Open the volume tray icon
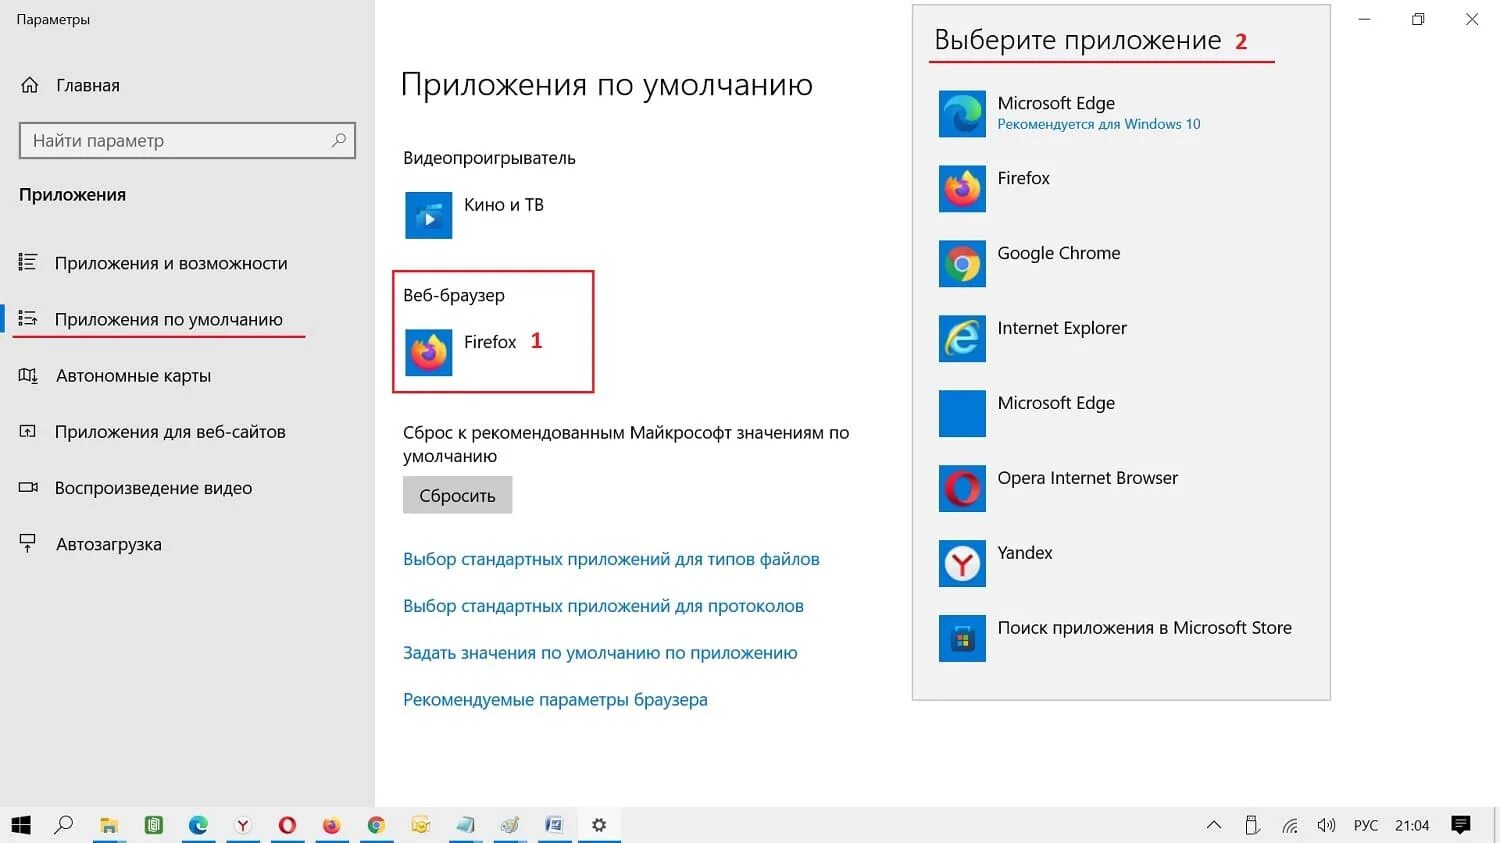This screenshot has width=1500, height=843. click(1327, 826)
